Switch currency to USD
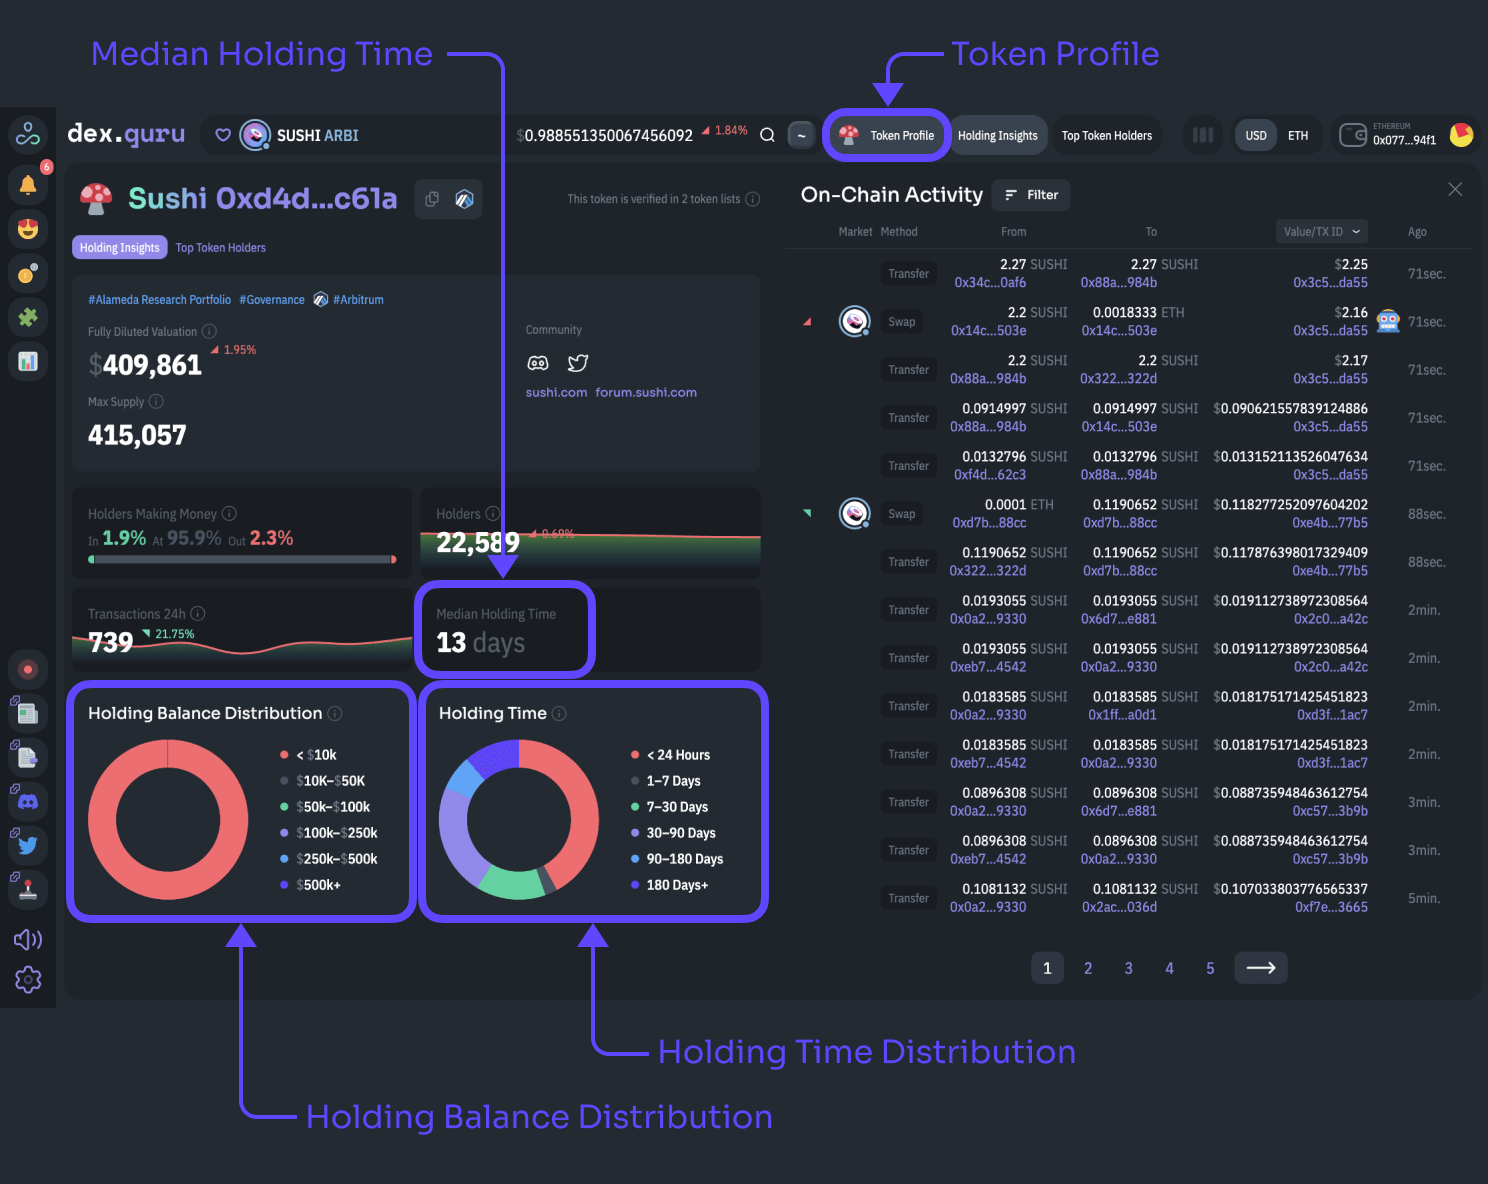Viewport: 1488px width, 1184px height. pos(1256,135)
